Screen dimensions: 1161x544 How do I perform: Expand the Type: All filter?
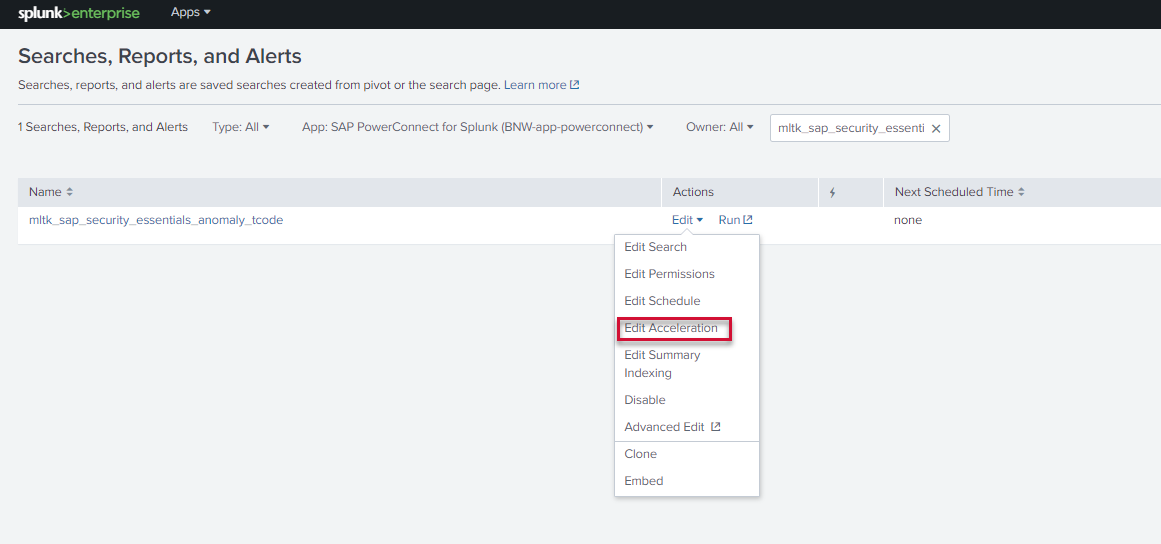click(x=241, y=127)
